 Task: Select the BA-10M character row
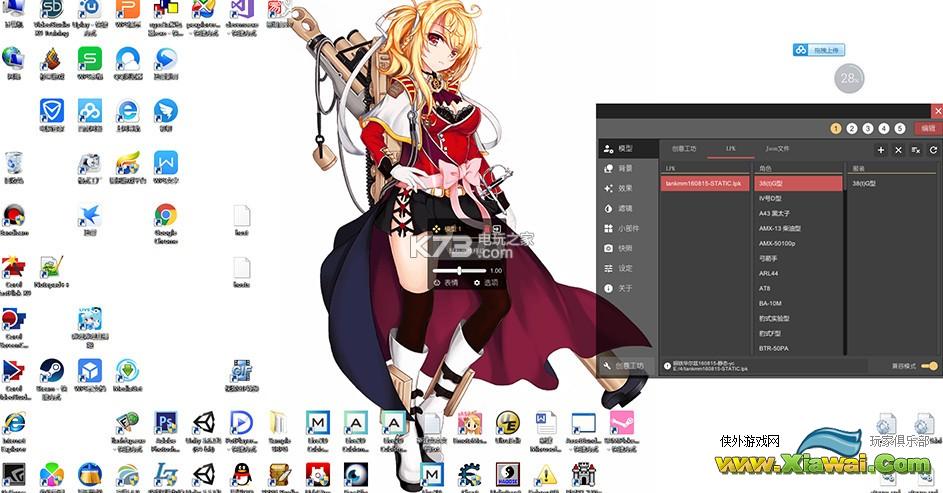[798, 304]
